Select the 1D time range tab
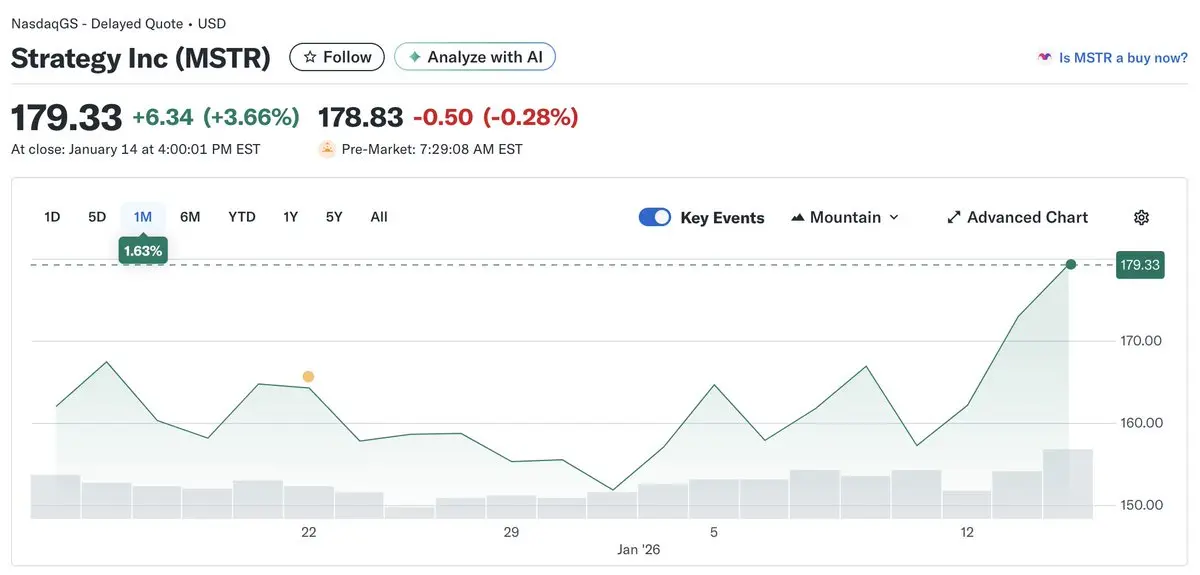Viewport: 1200px width, 575px height. [53, 217]
